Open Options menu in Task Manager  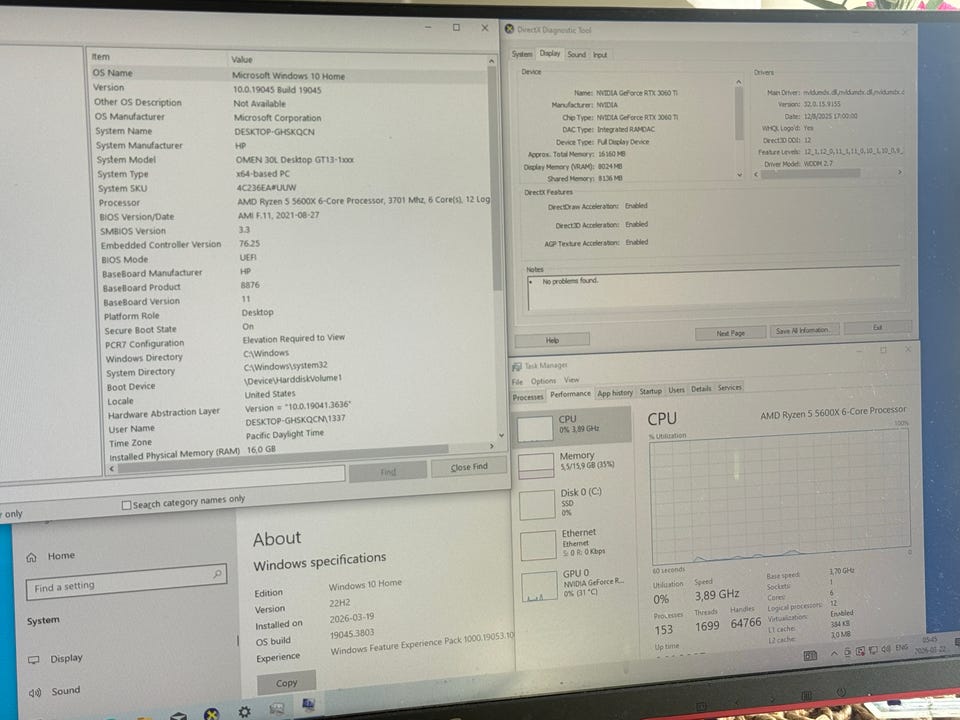click(543, 381)
